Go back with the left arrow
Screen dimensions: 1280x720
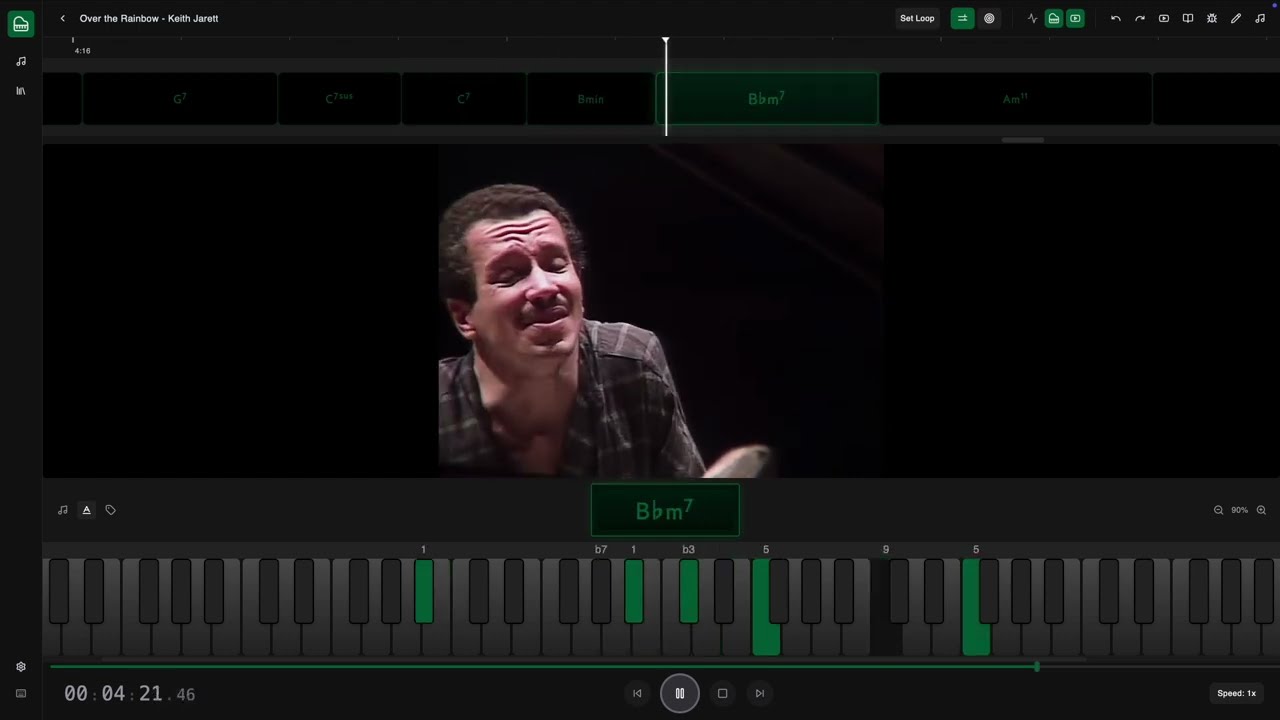62,18
